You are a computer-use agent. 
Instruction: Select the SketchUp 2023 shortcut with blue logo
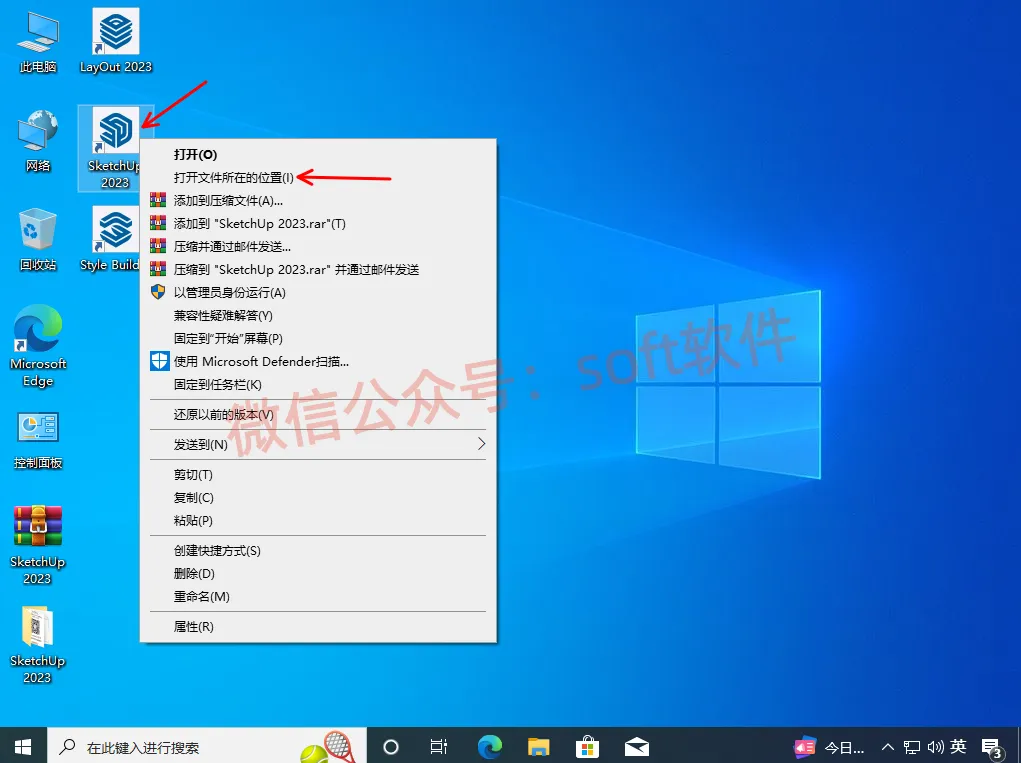(115, 148)
